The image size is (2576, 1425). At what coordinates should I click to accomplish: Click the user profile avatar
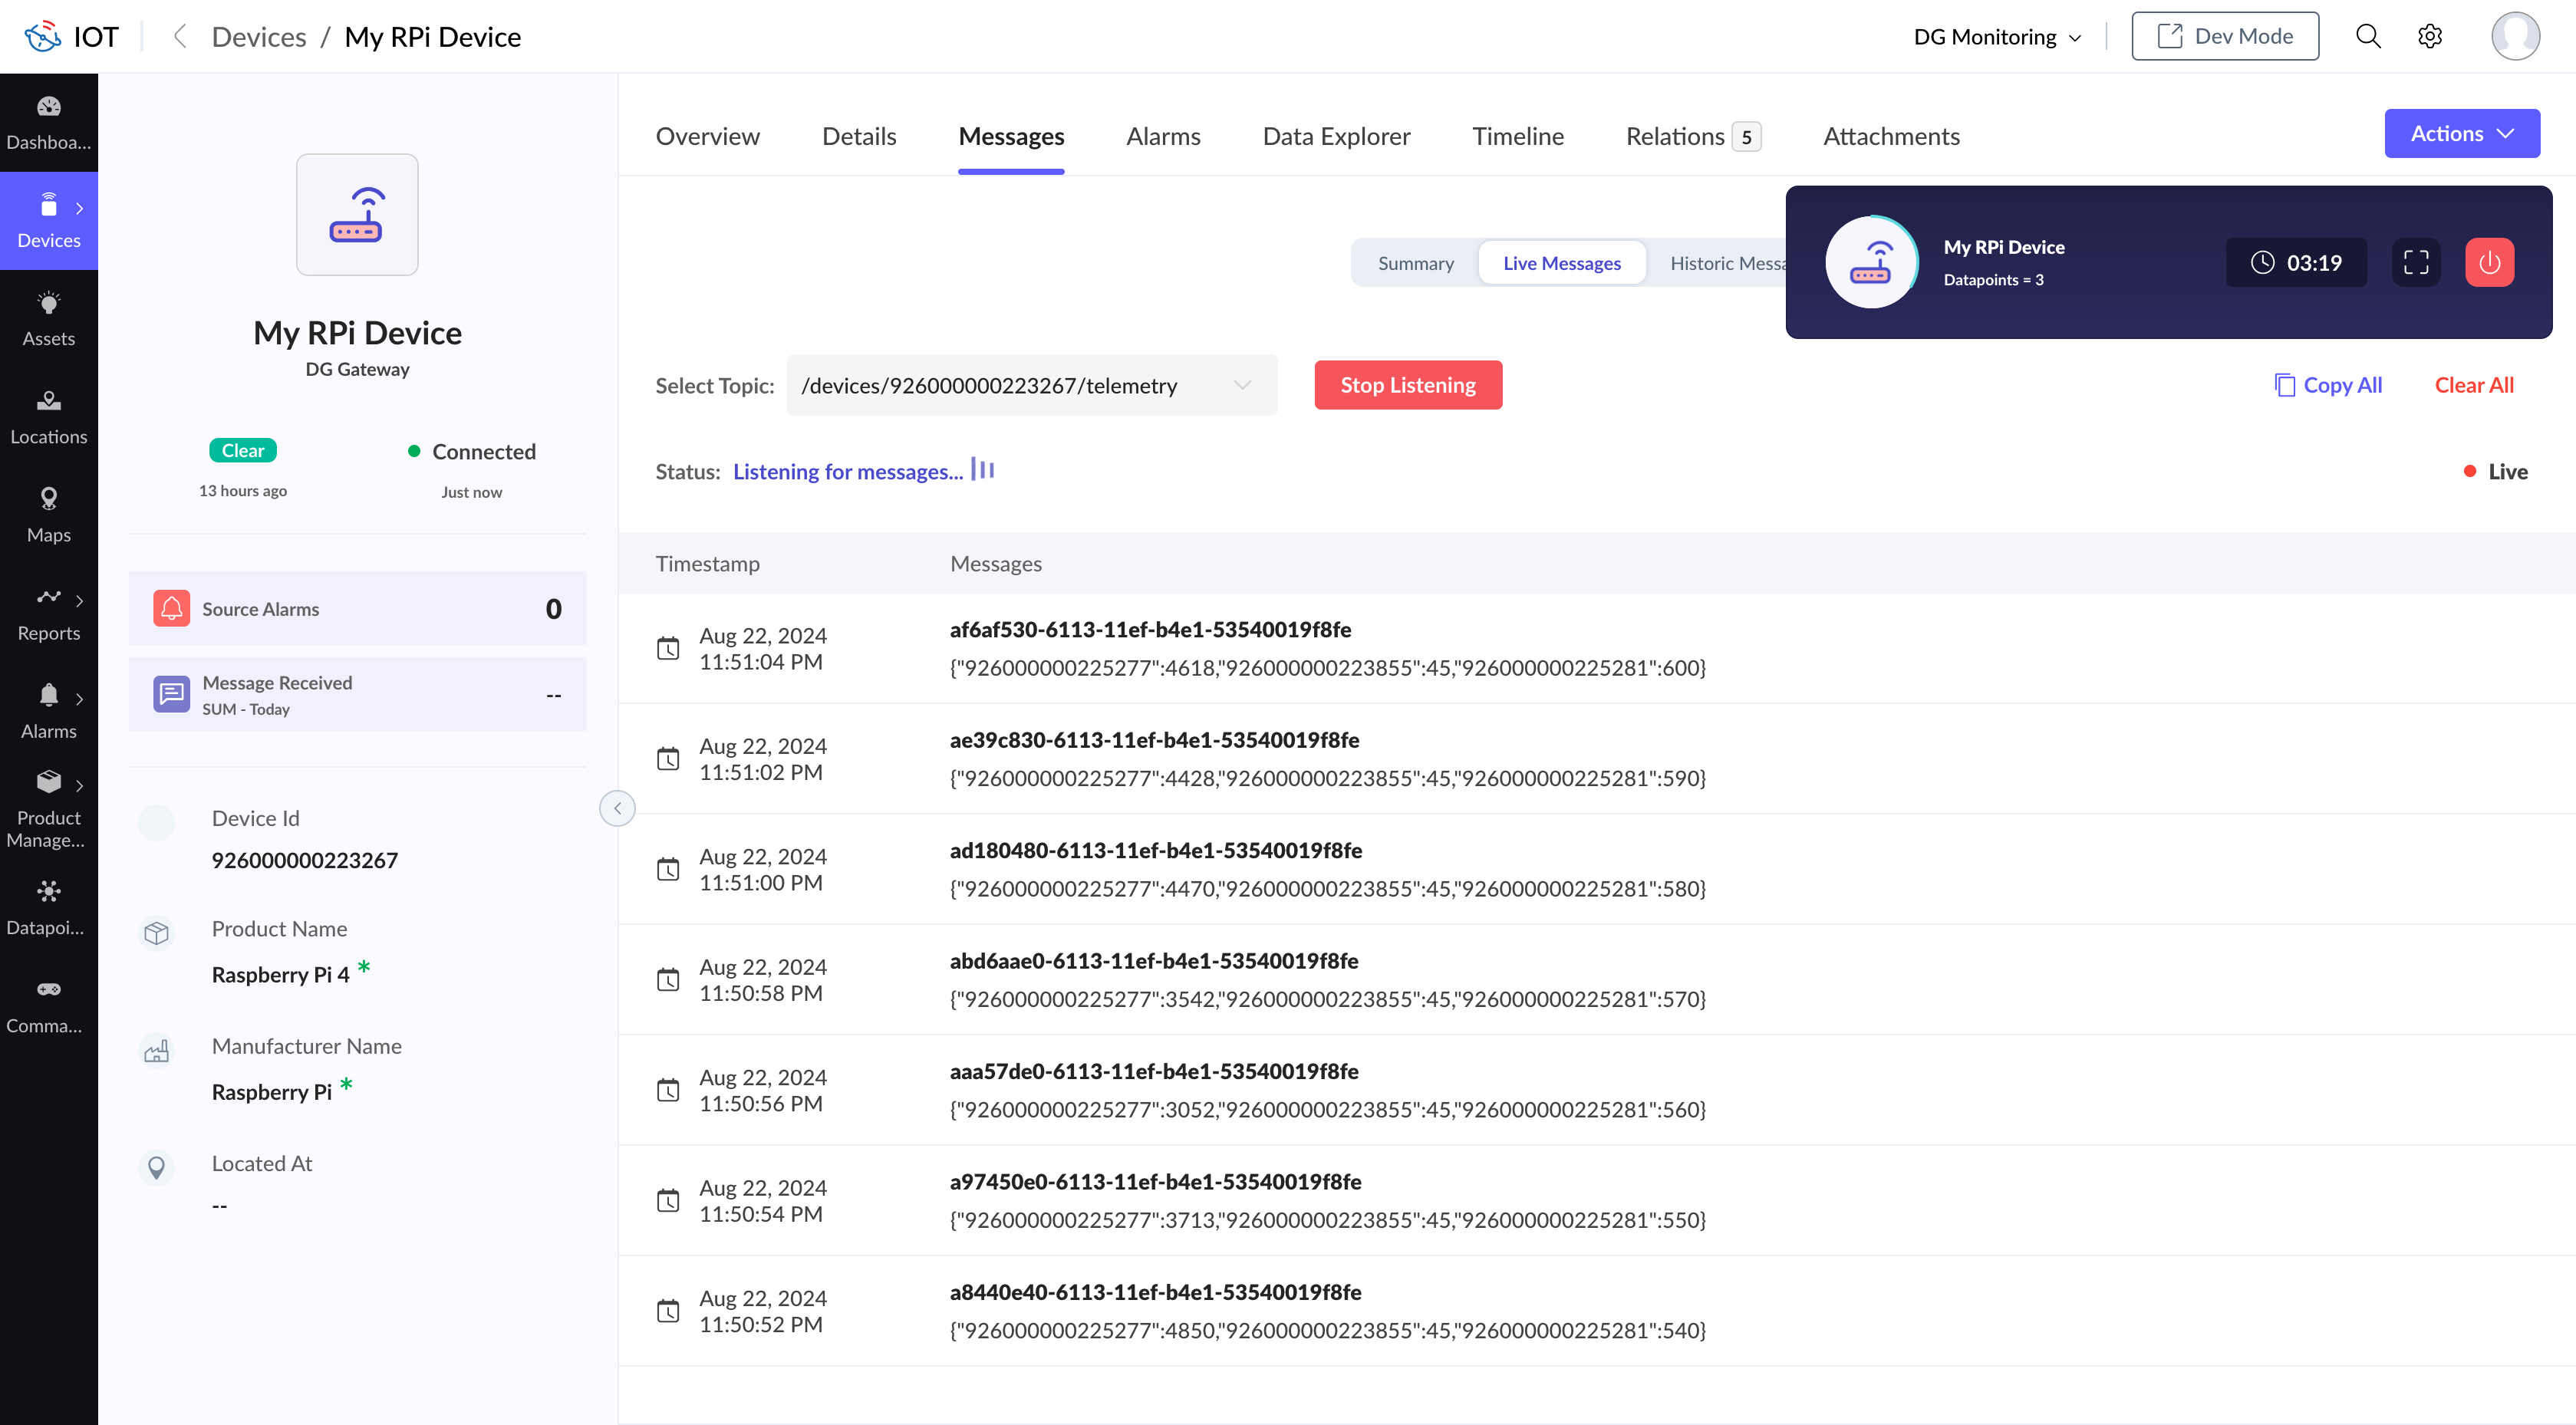point(2514,37)
